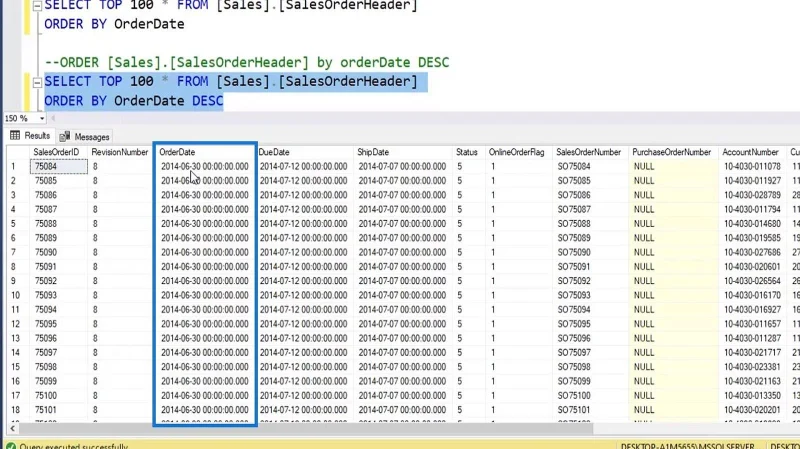The width and height of the screenshot is (800, 449).
Task: Click OnlineOrderFlag cell in row 75099
Action: point(518,381)
